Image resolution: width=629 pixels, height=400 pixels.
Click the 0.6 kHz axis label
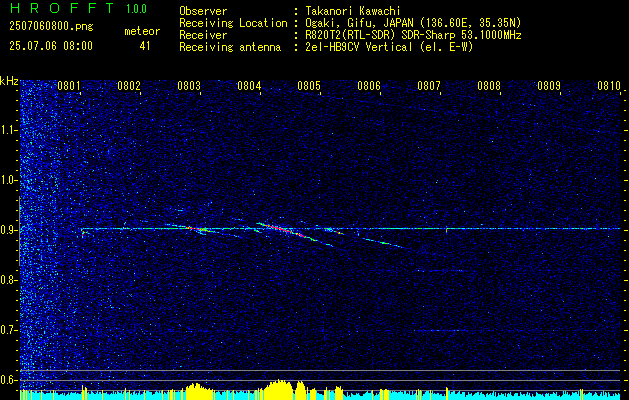coord(7,380)
